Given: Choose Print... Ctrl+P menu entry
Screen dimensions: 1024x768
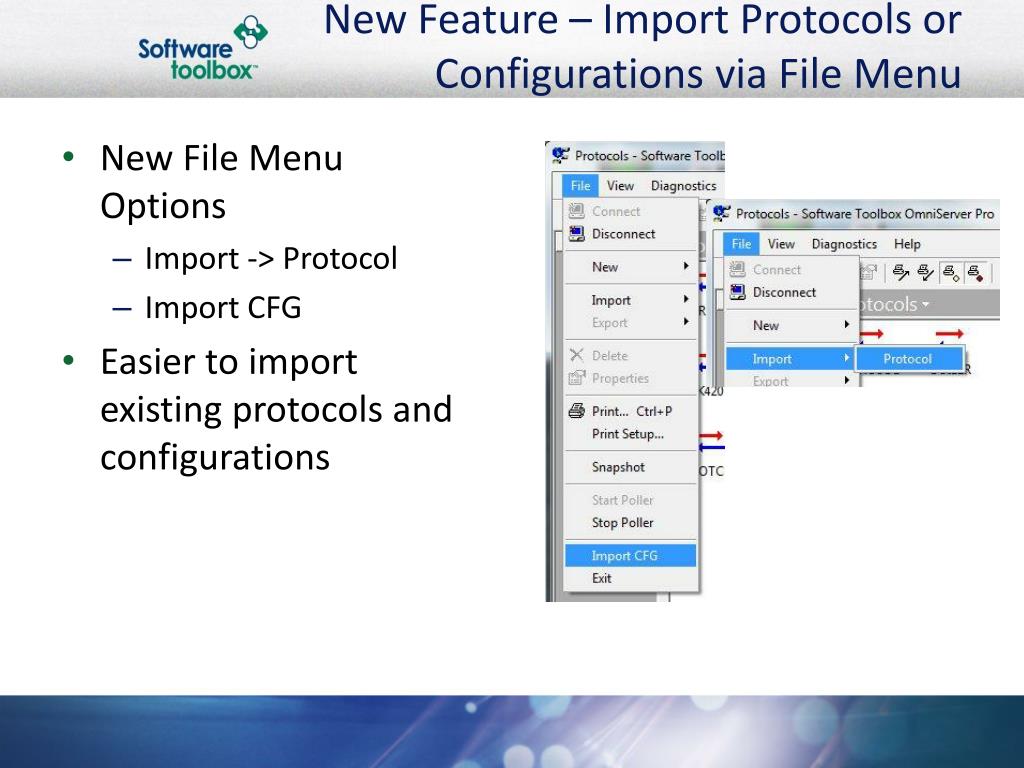Looking at the screenshot, I should [632, 411].
